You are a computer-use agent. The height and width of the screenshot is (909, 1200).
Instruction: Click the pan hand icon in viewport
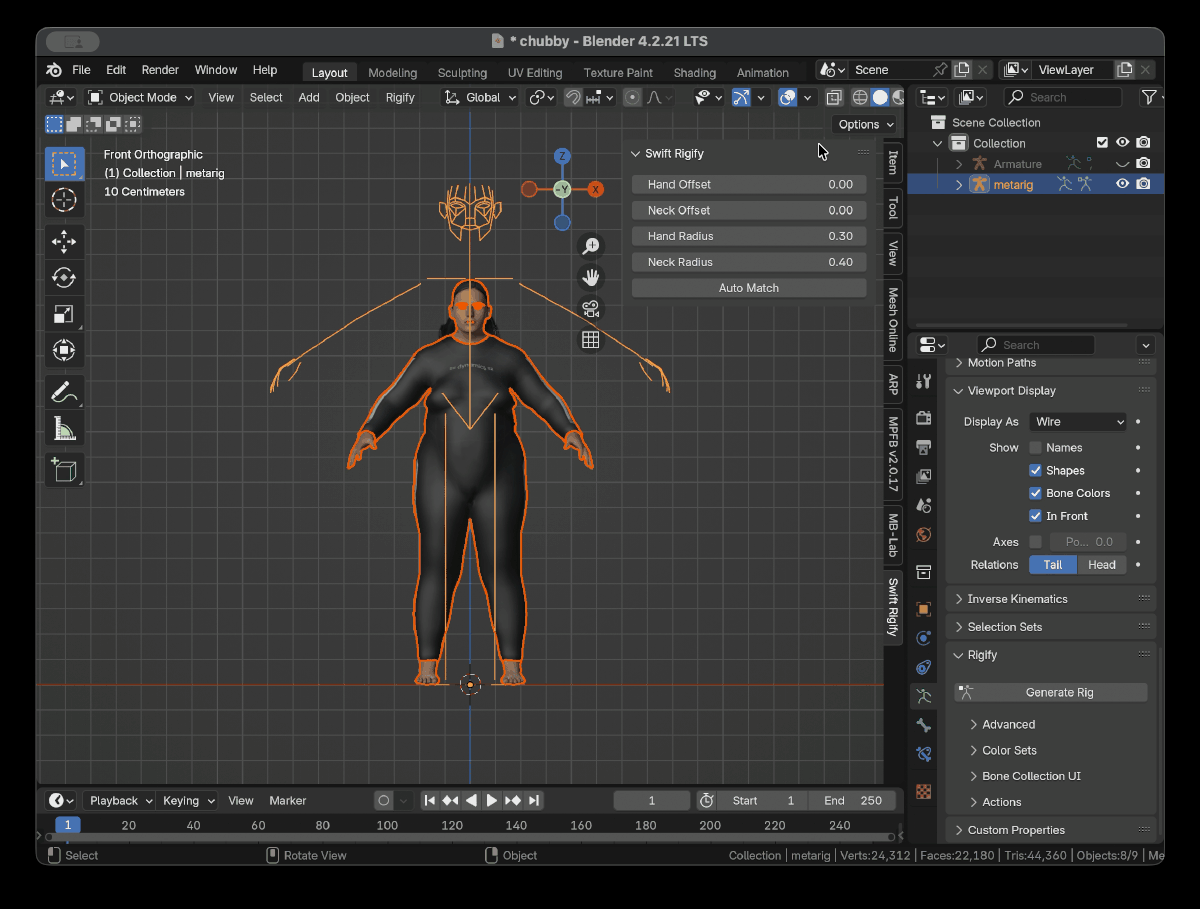click(591, 277)
